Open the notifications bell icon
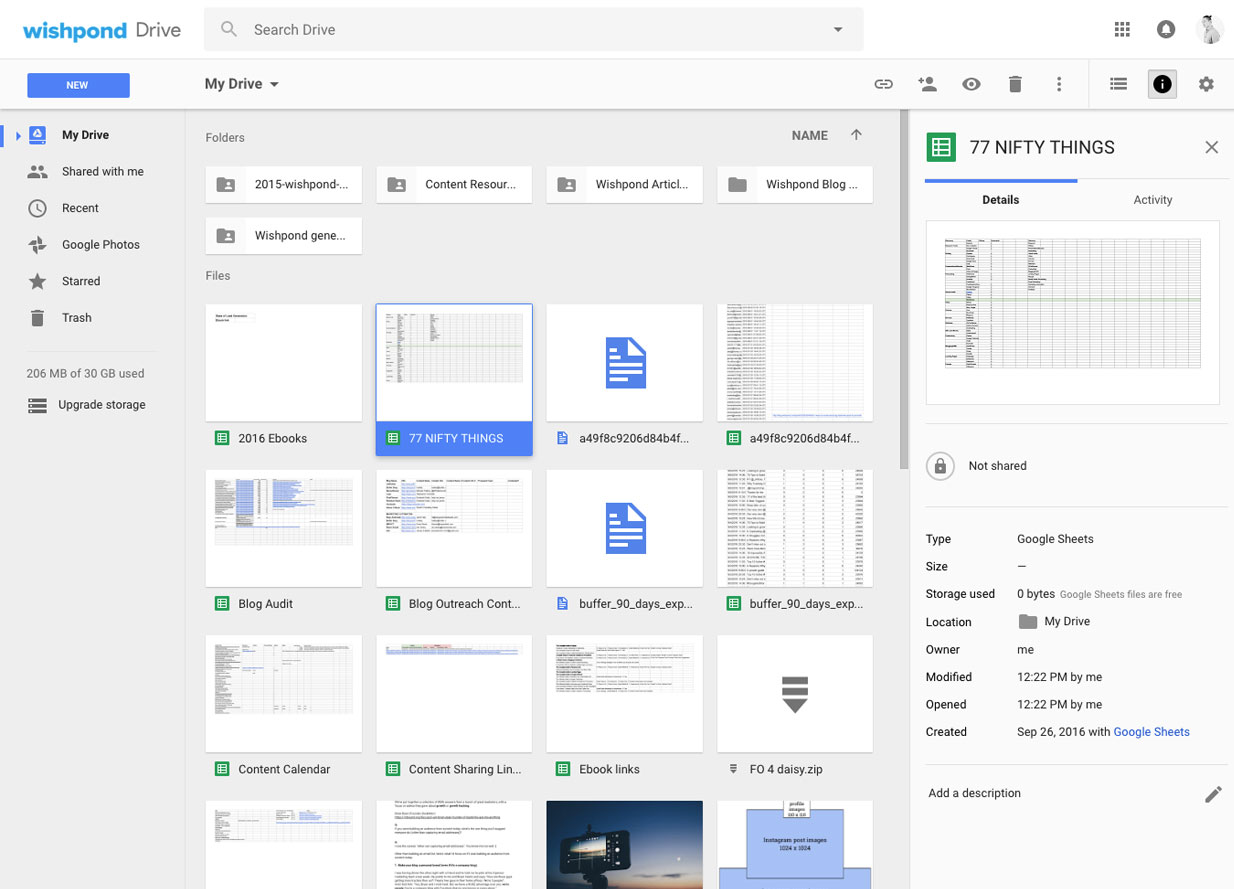 tap(1165, 30)
